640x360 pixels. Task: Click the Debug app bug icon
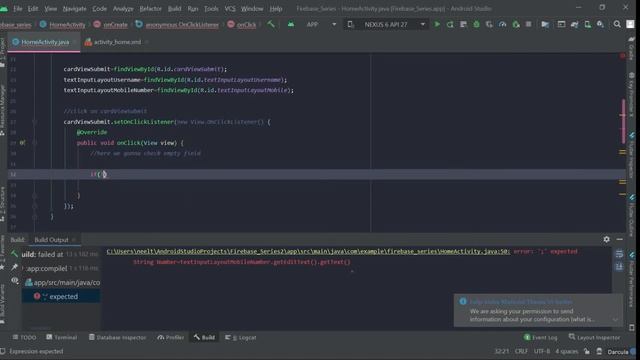pyautogui.click(x=476, y=24)
